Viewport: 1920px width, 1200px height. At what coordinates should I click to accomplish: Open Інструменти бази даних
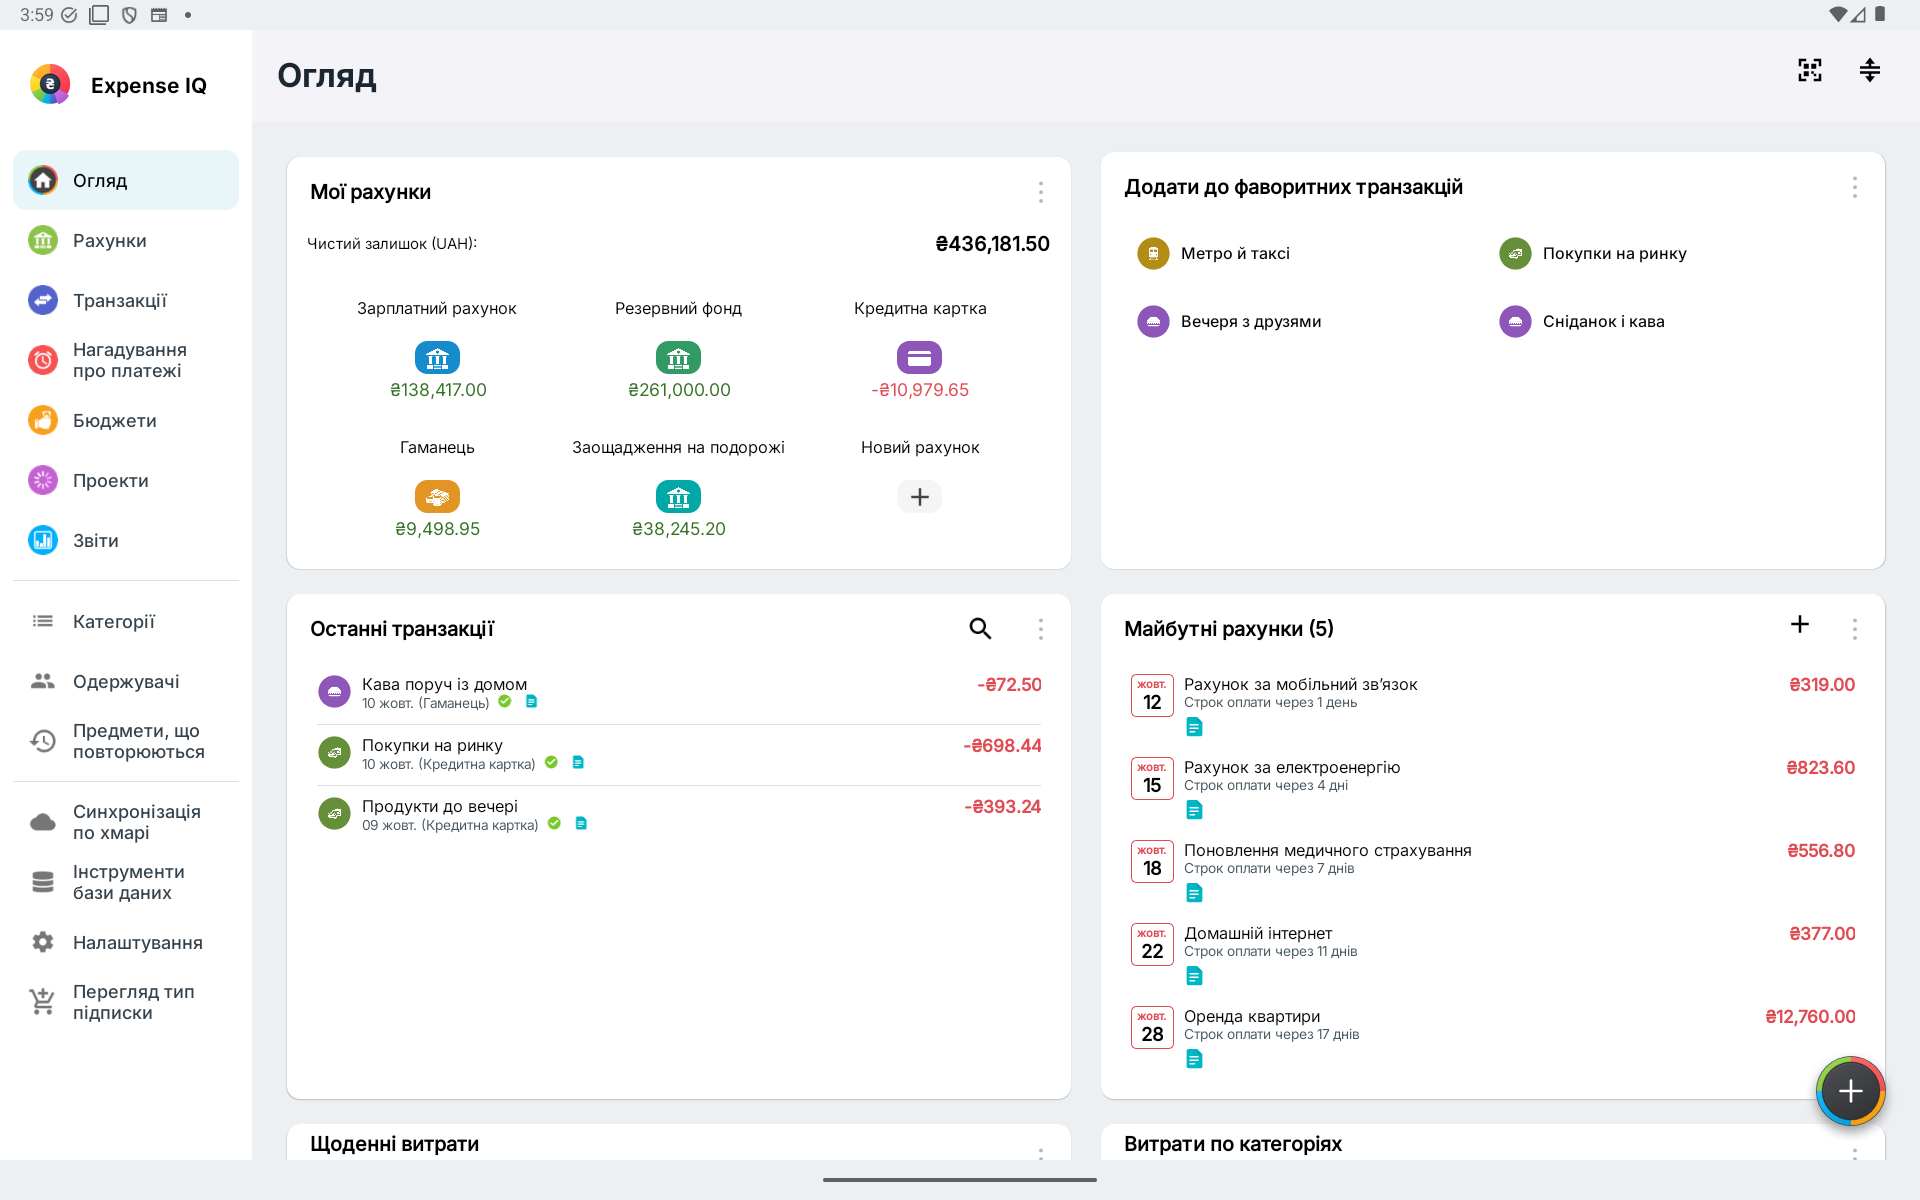click(x=126, y=882)
